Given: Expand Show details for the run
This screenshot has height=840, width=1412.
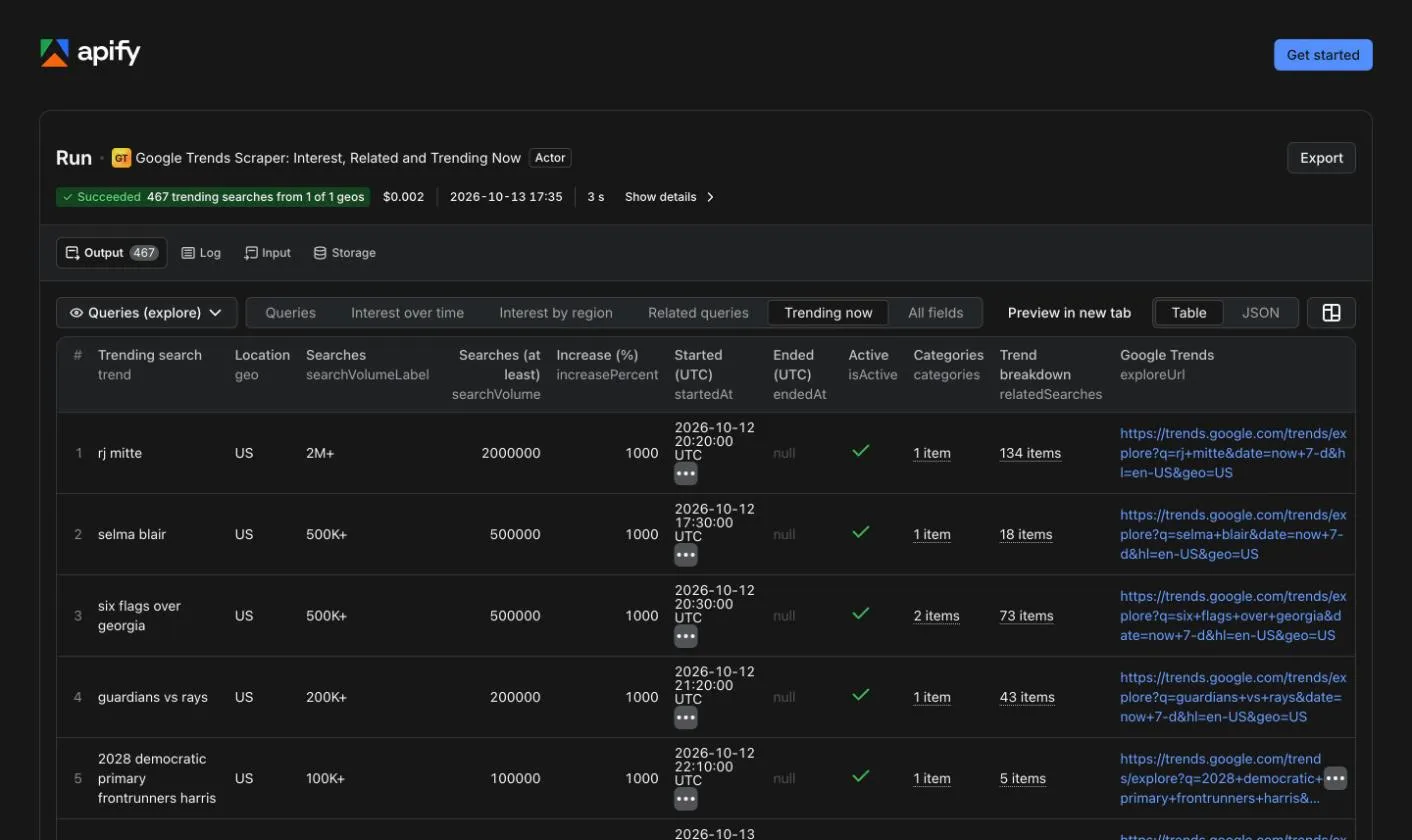Looking at the screenshot, I should [x=670, y=197].
